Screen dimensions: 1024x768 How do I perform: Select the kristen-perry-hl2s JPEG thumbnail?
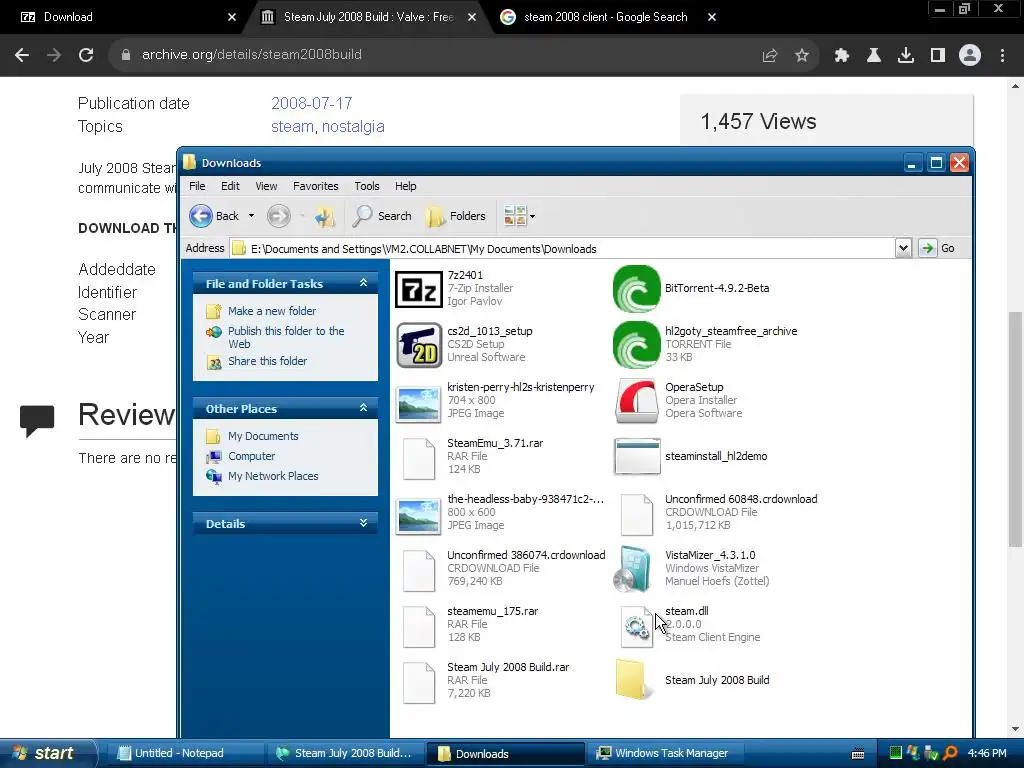[419, 404]
